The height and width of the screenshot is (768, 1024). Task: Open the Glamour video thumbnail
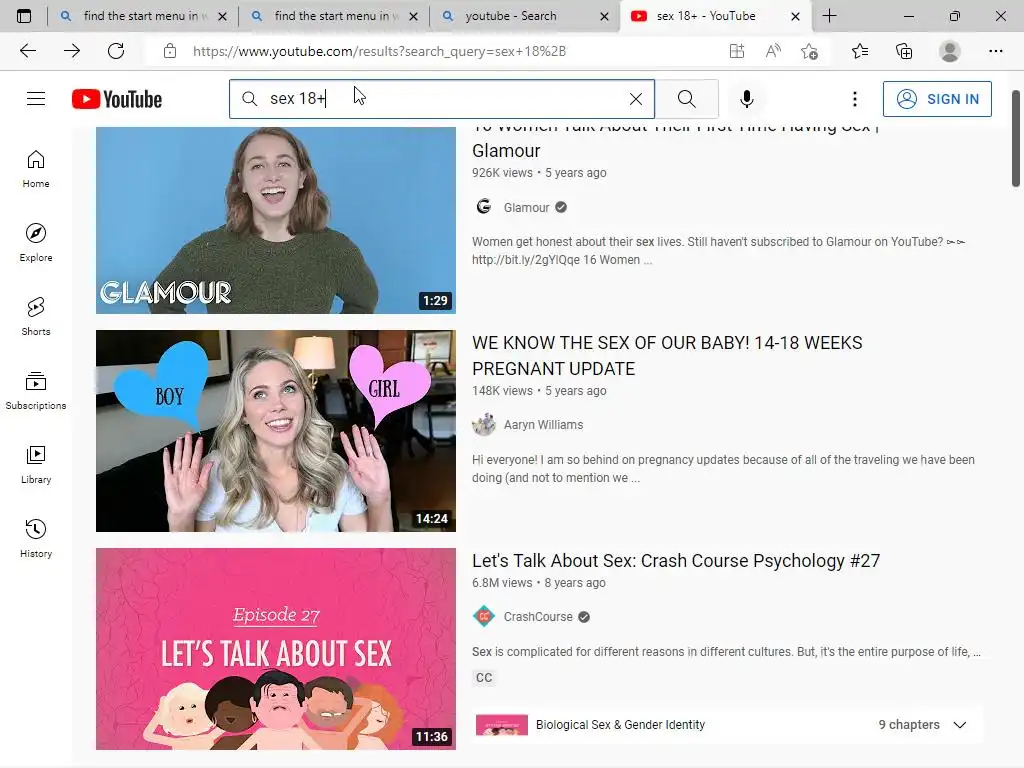276,220
